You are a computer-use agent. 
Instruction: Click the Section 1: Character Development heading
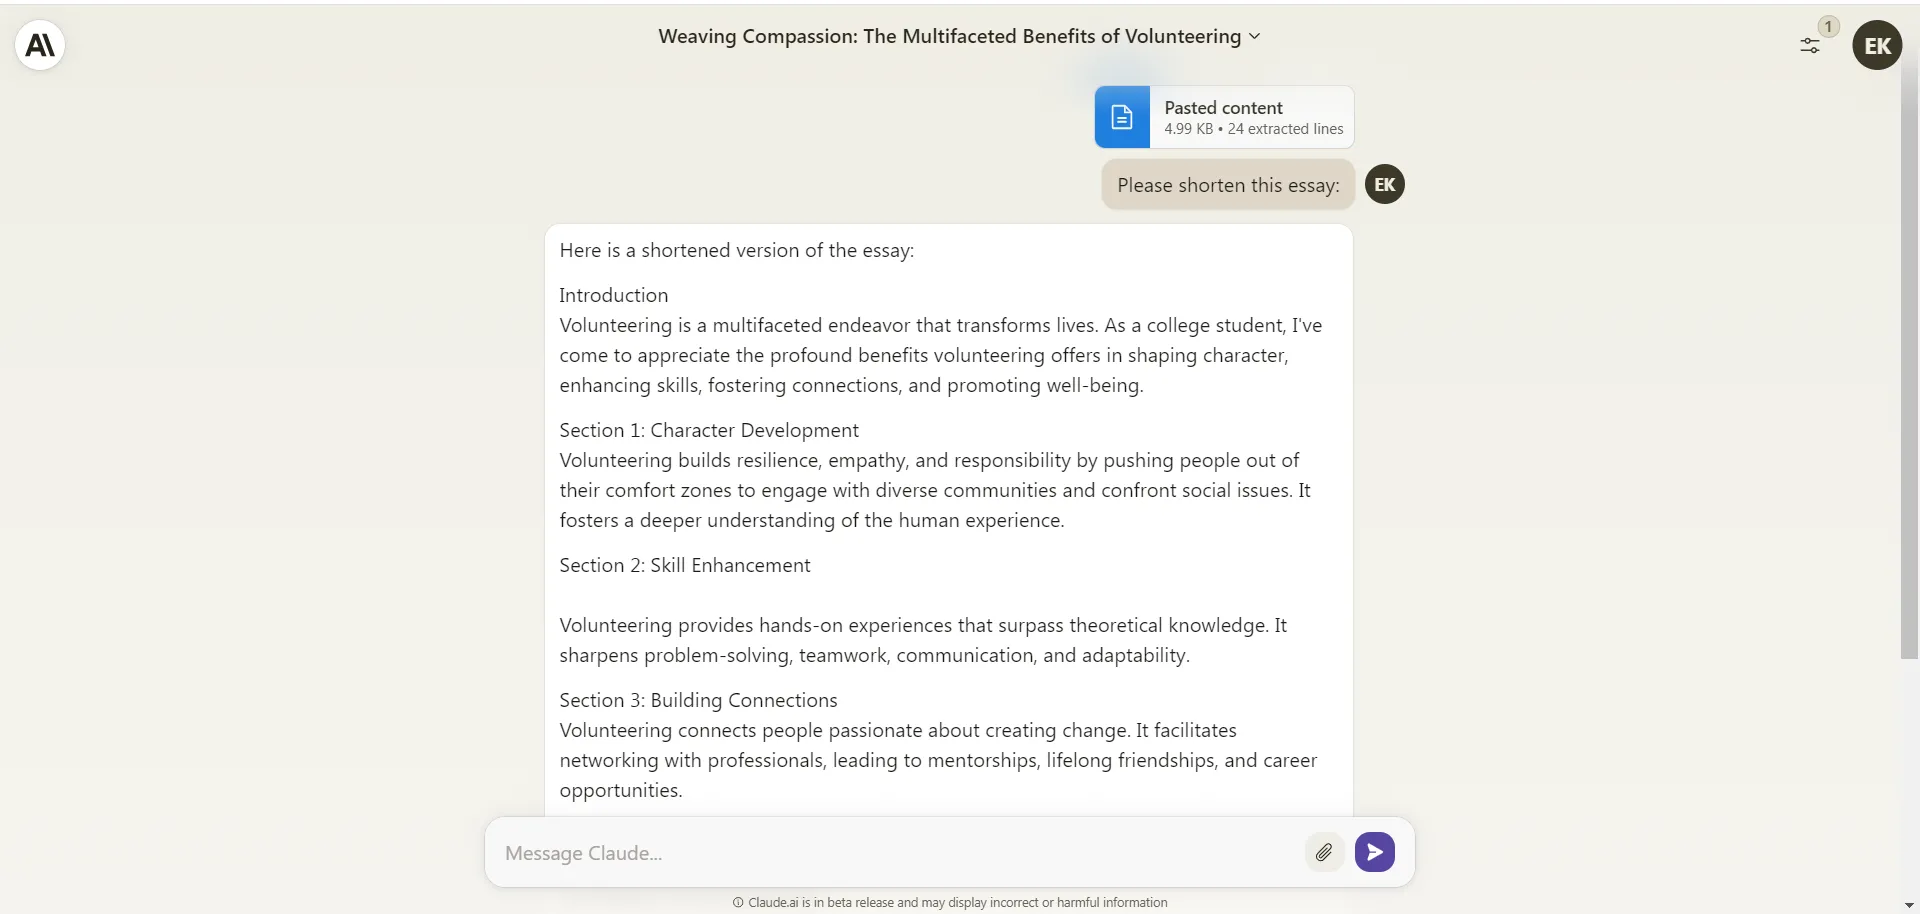pos(708,430)
